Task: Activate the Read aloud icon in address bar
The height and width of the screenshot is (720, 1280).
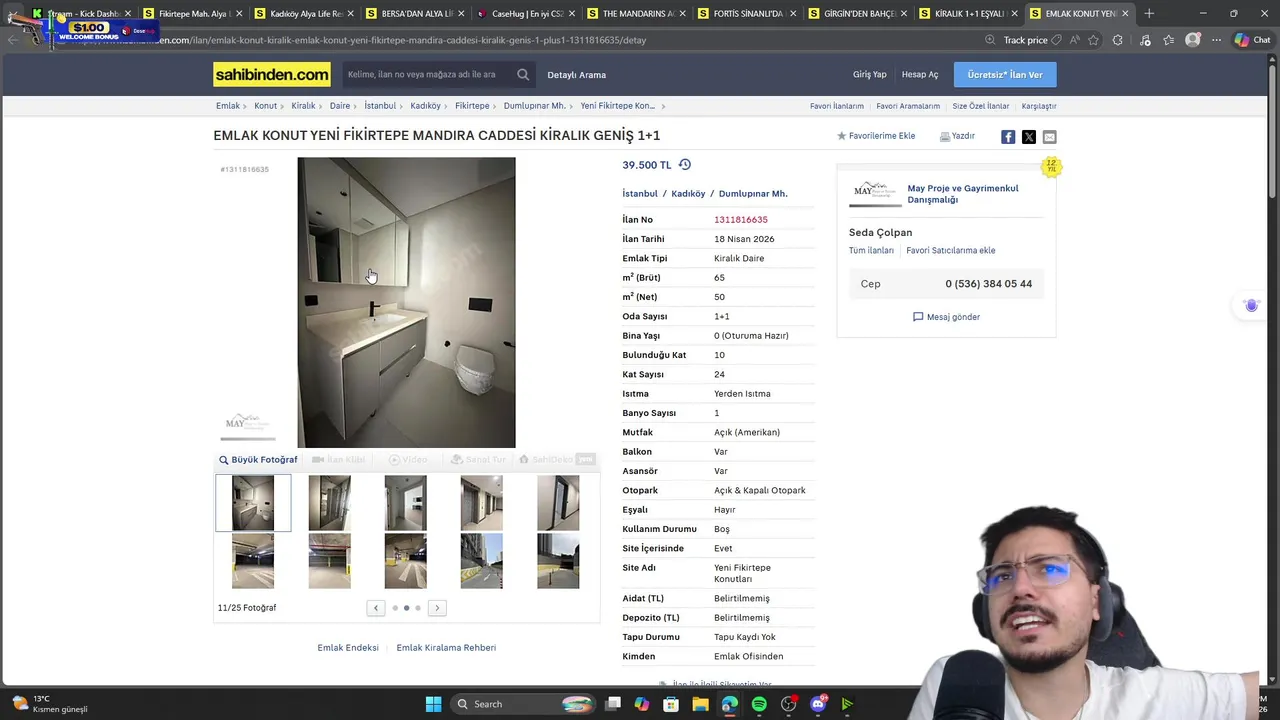Action: [x=1074, y=40]
